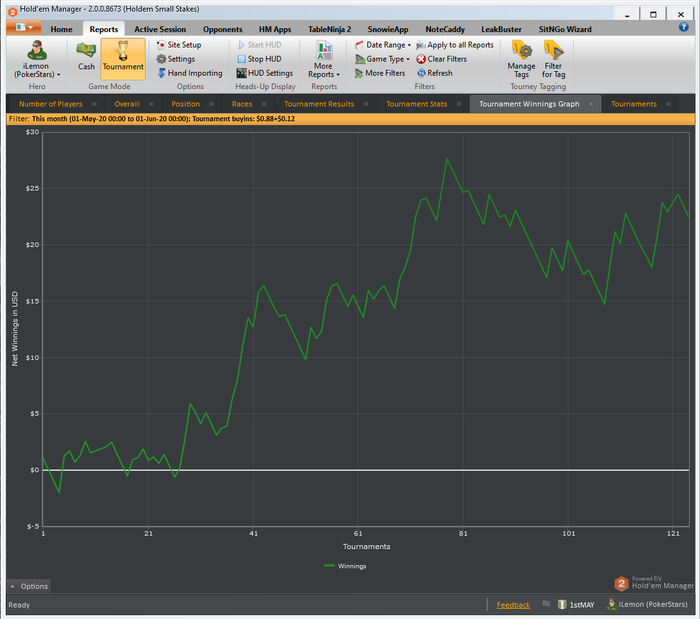Open the HM Apps tab
This screenshot has height=619, width=700.
(275, 29)
